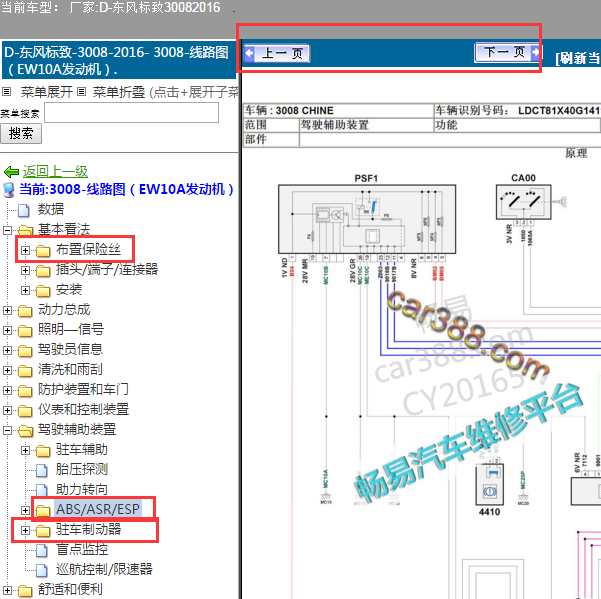Click the 胎压探测 document icon
This screenshot has width=601, height=599.
pos(42,470)
